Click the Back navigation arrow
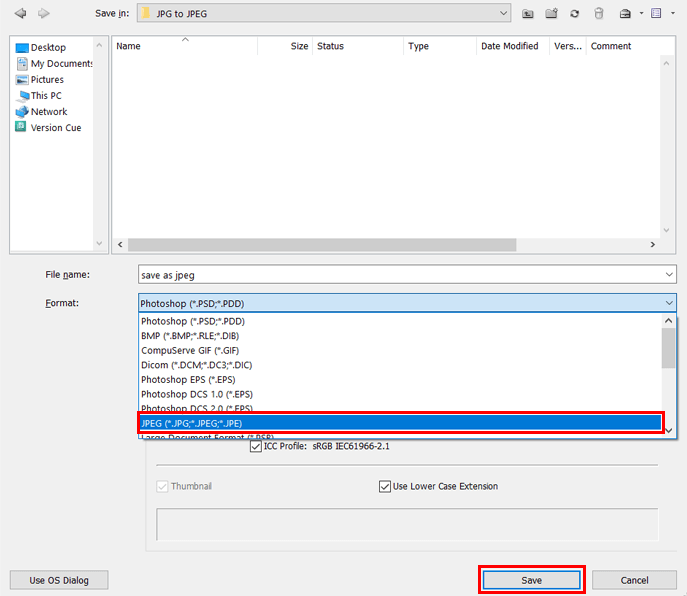The width and height of the screenshot is (687, 596). click(20, 13)
